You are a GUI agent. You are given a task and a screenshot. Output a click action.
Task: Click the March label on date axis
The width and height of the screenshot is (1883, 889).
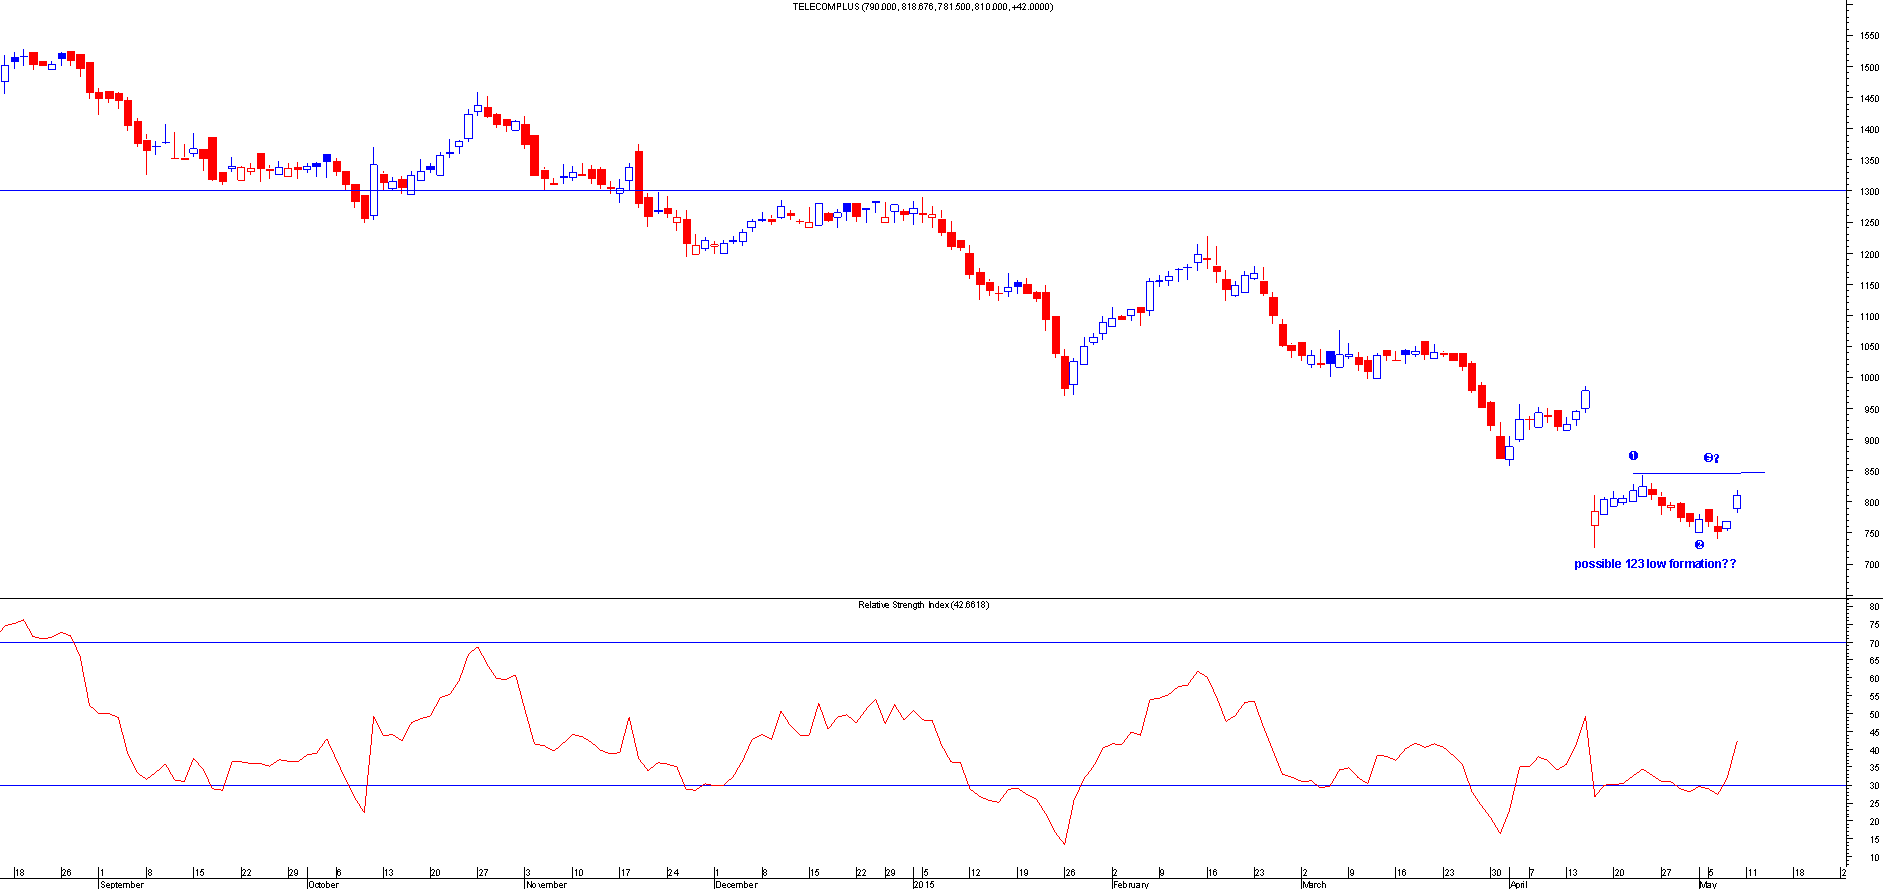[1314, 884]
